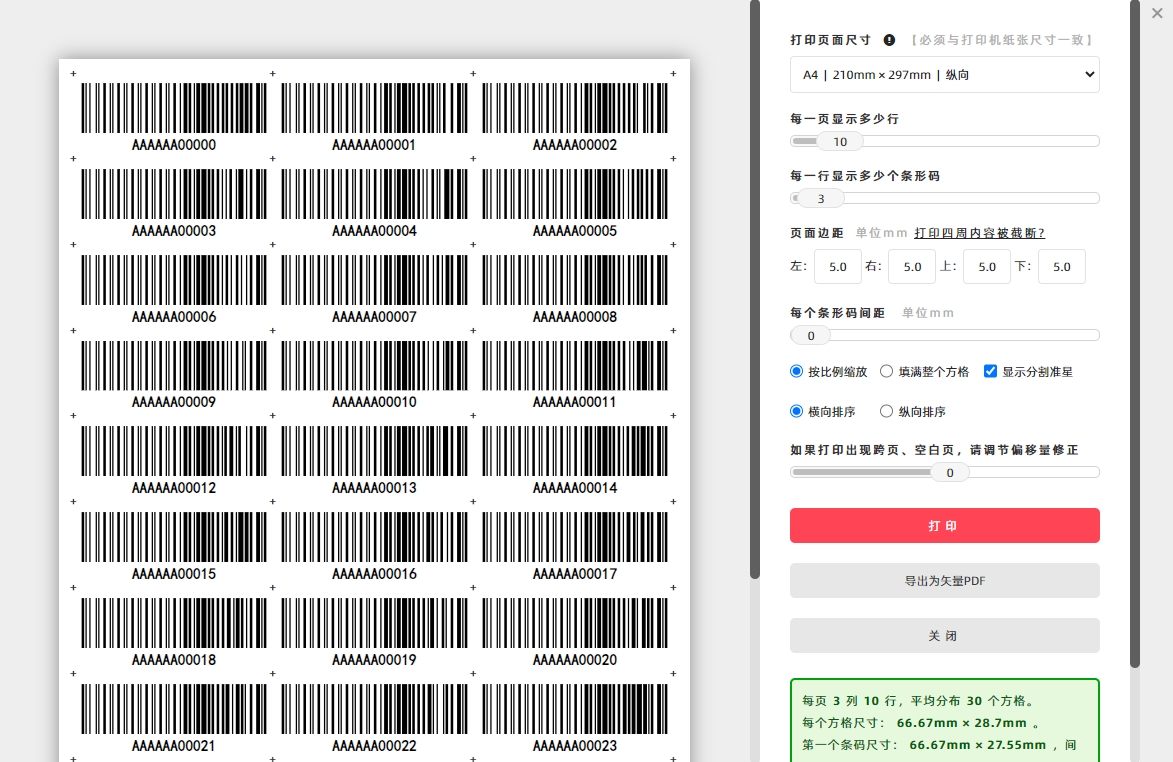1173x762 pixels.
Task: Click the 每个方格尺寸 66.67mm × 28.7mm line
Action: (921, 723)
